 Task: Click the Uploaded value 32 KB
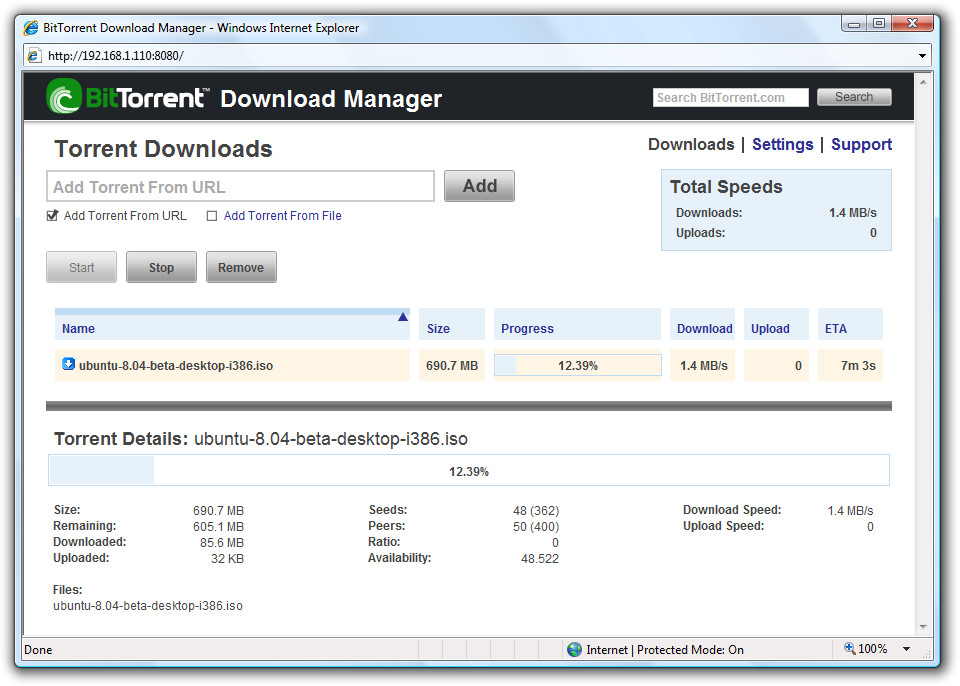[227, 558]
